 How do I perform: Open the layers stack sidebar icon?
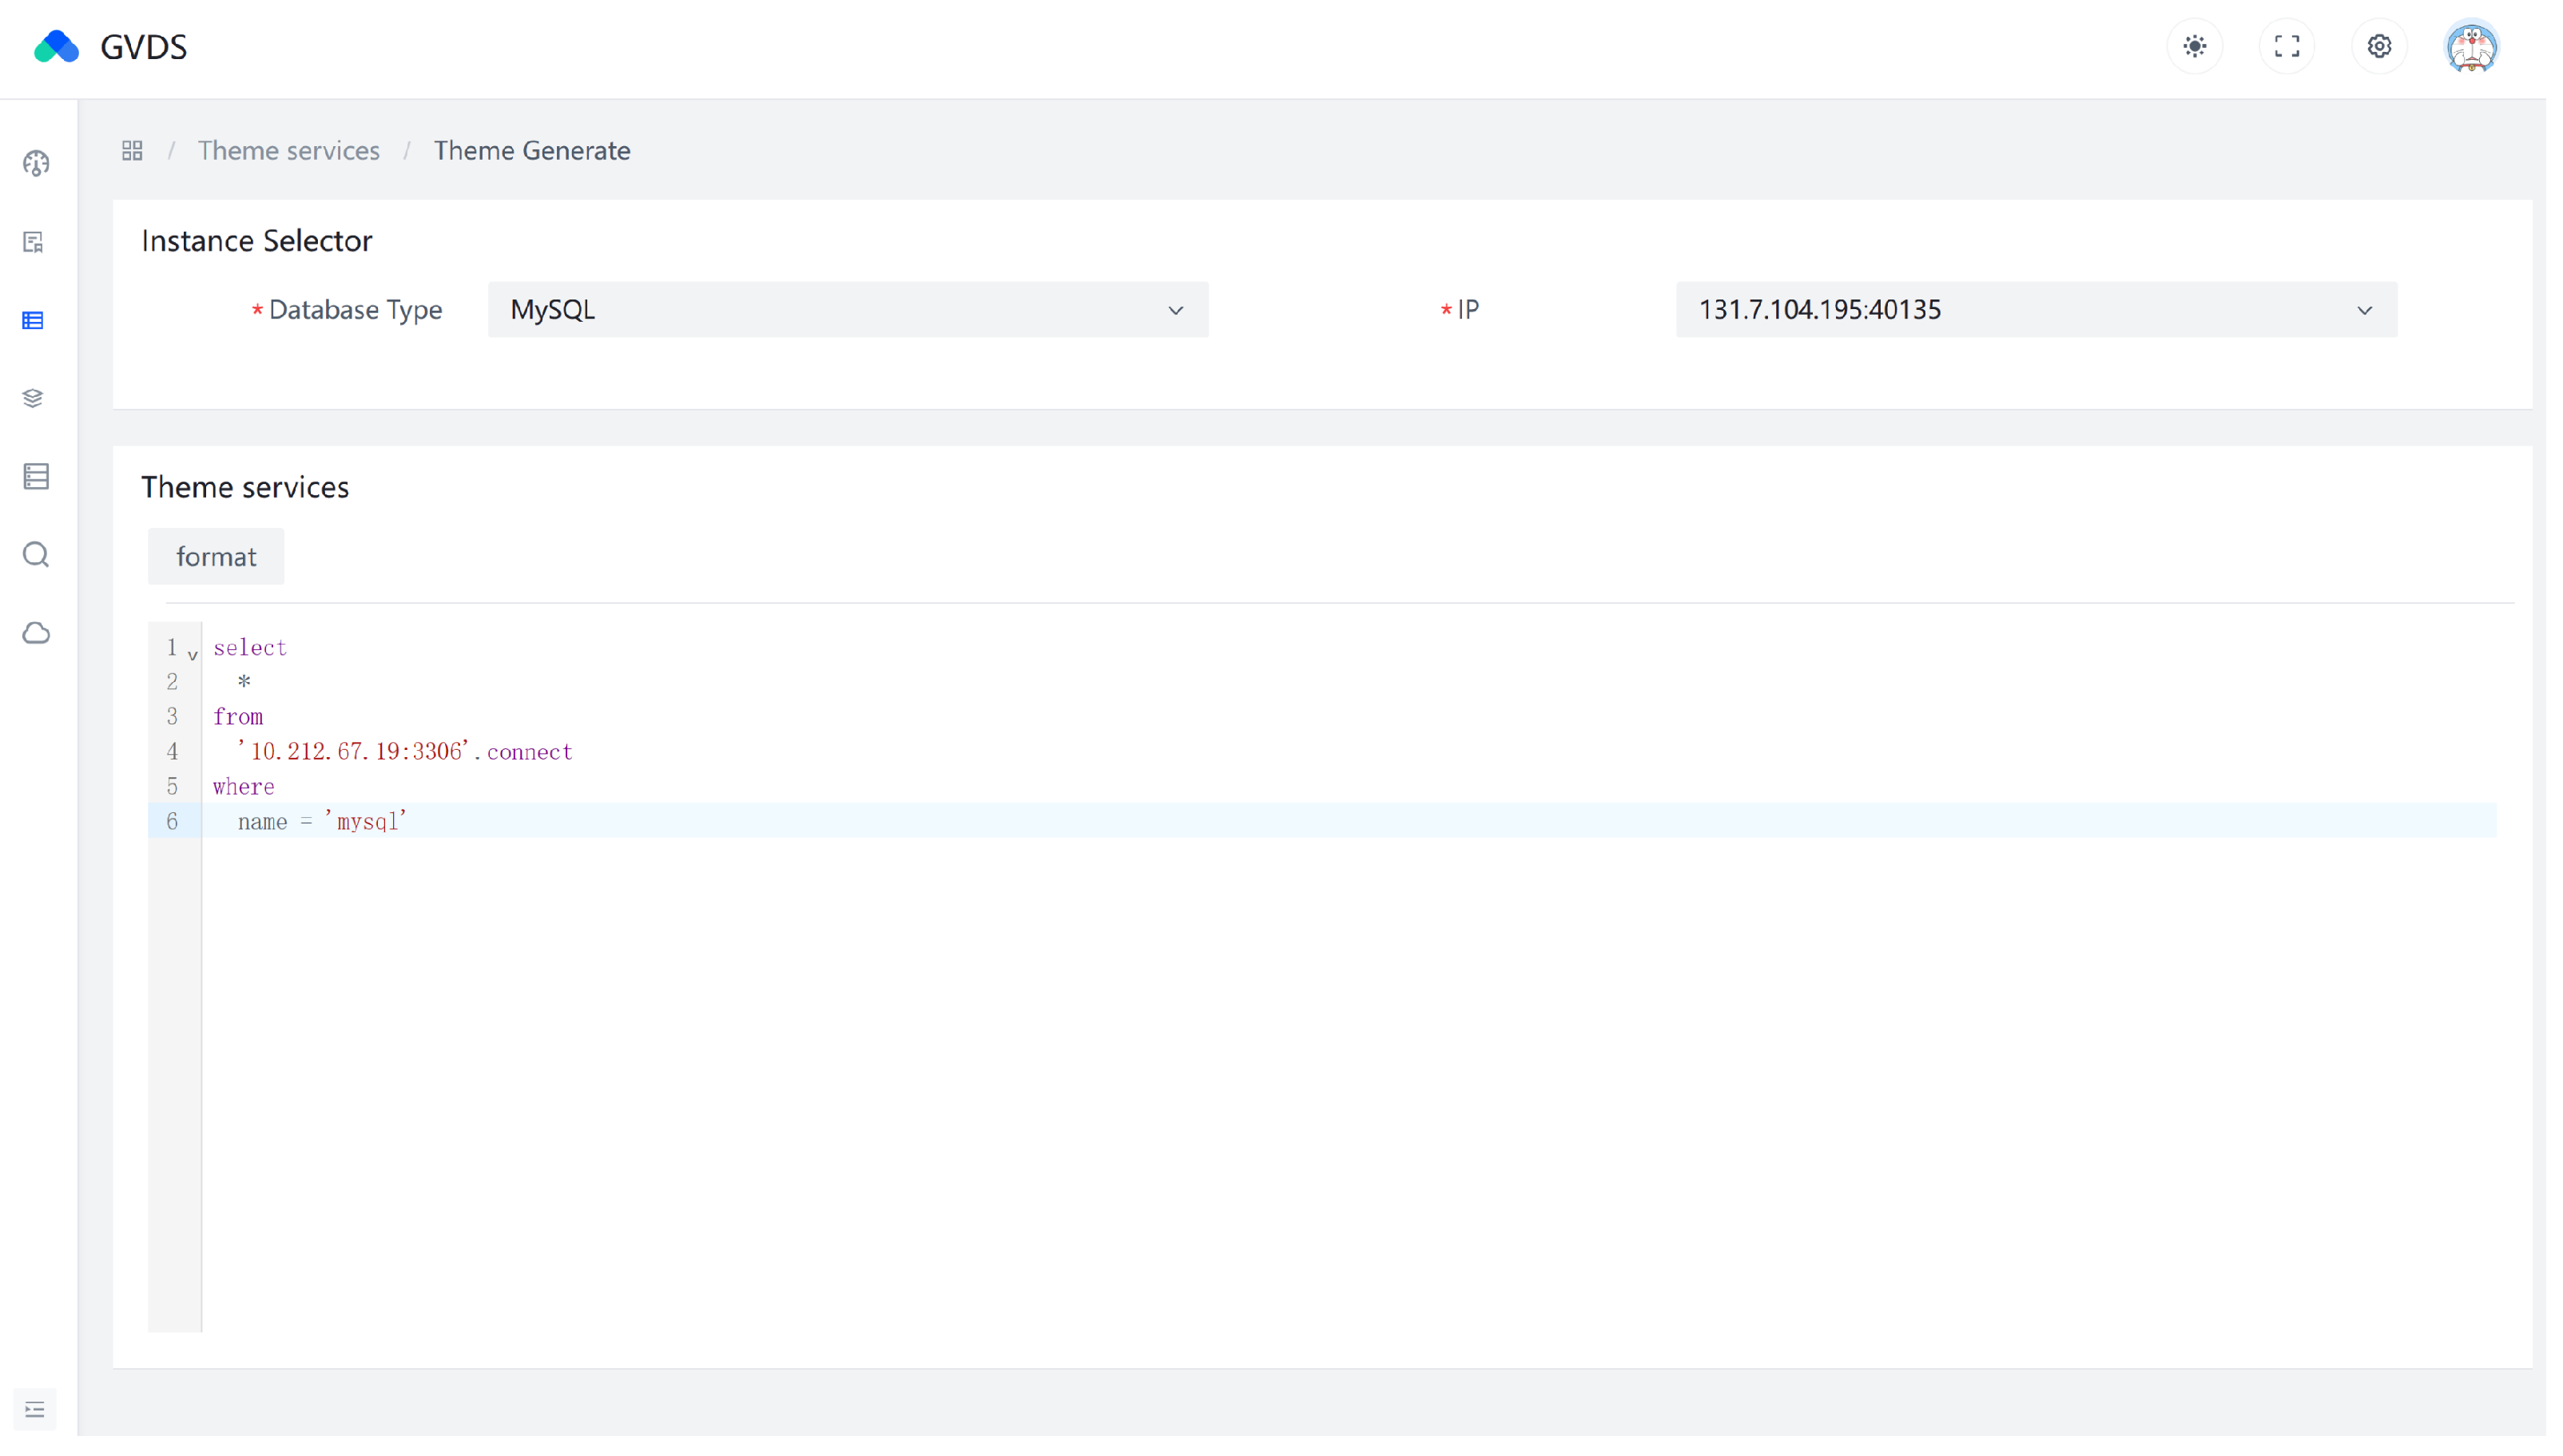click(x=33, y=399)
